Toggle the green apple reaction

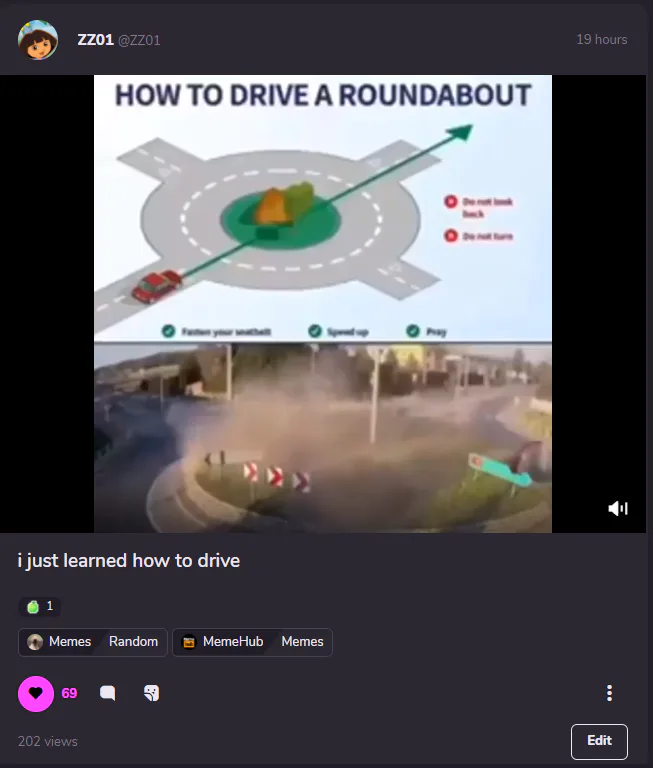tap(40, 606)
